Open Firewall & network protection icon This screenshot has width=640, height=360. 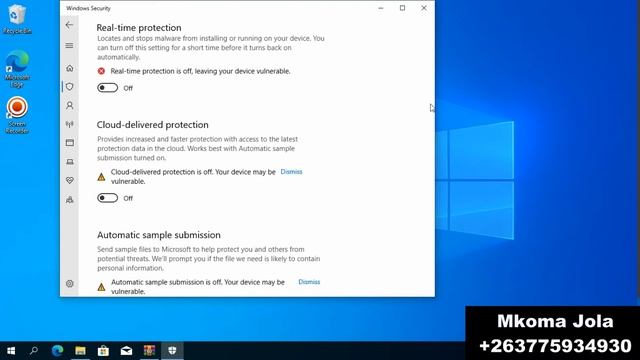coord(70,124)
